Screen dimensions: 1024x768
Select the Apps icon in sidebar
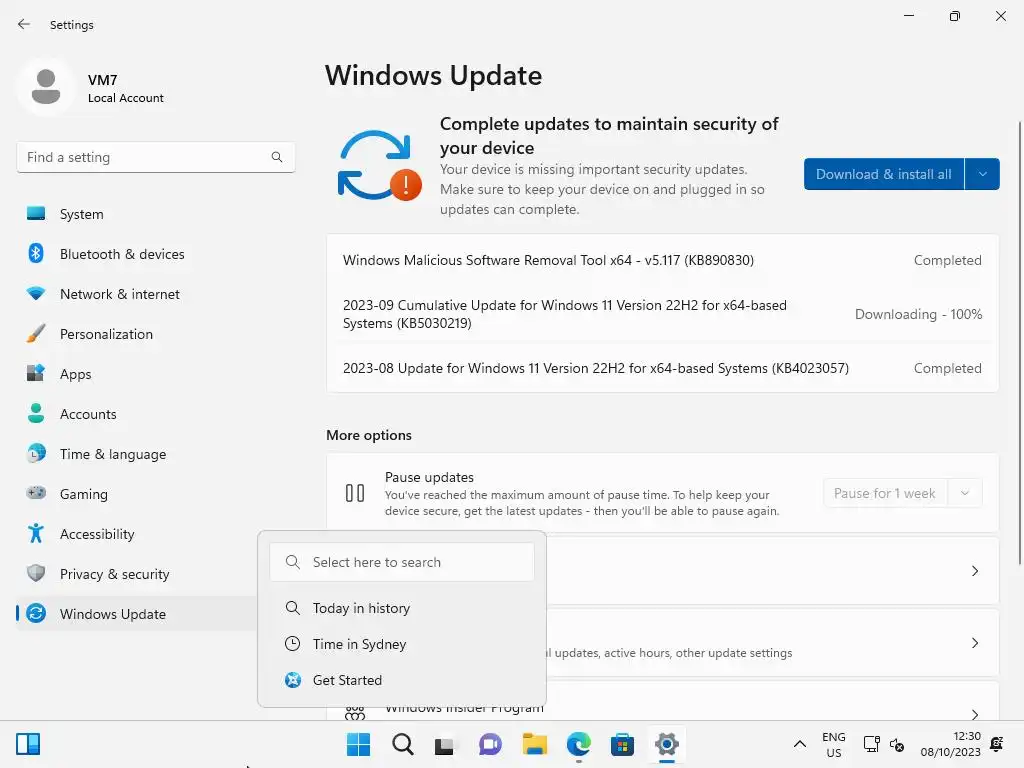click(36, 374)
